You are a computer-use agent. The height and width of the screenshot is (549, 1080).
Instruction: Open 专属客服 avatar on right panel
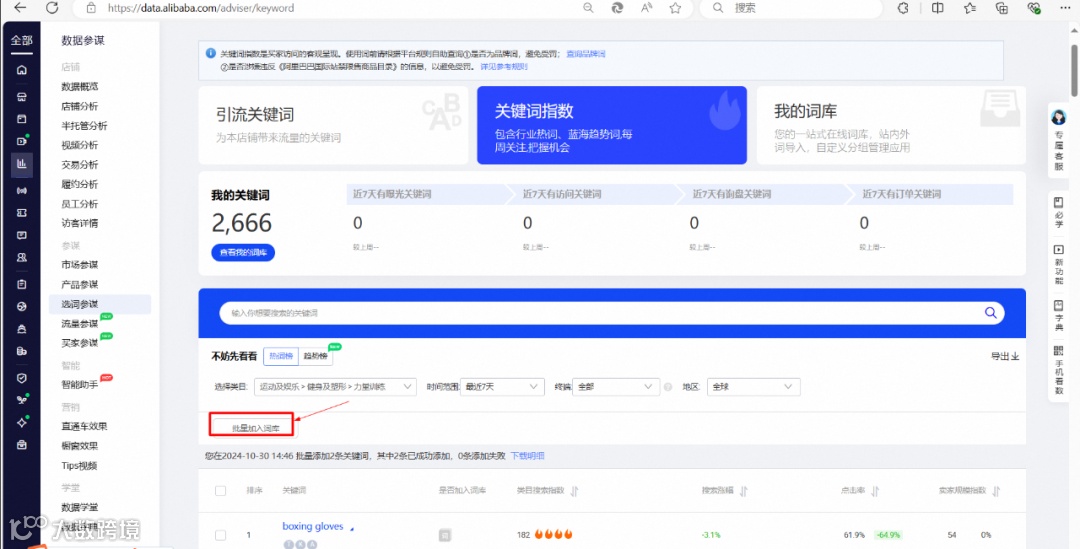tap(1059, 117)
